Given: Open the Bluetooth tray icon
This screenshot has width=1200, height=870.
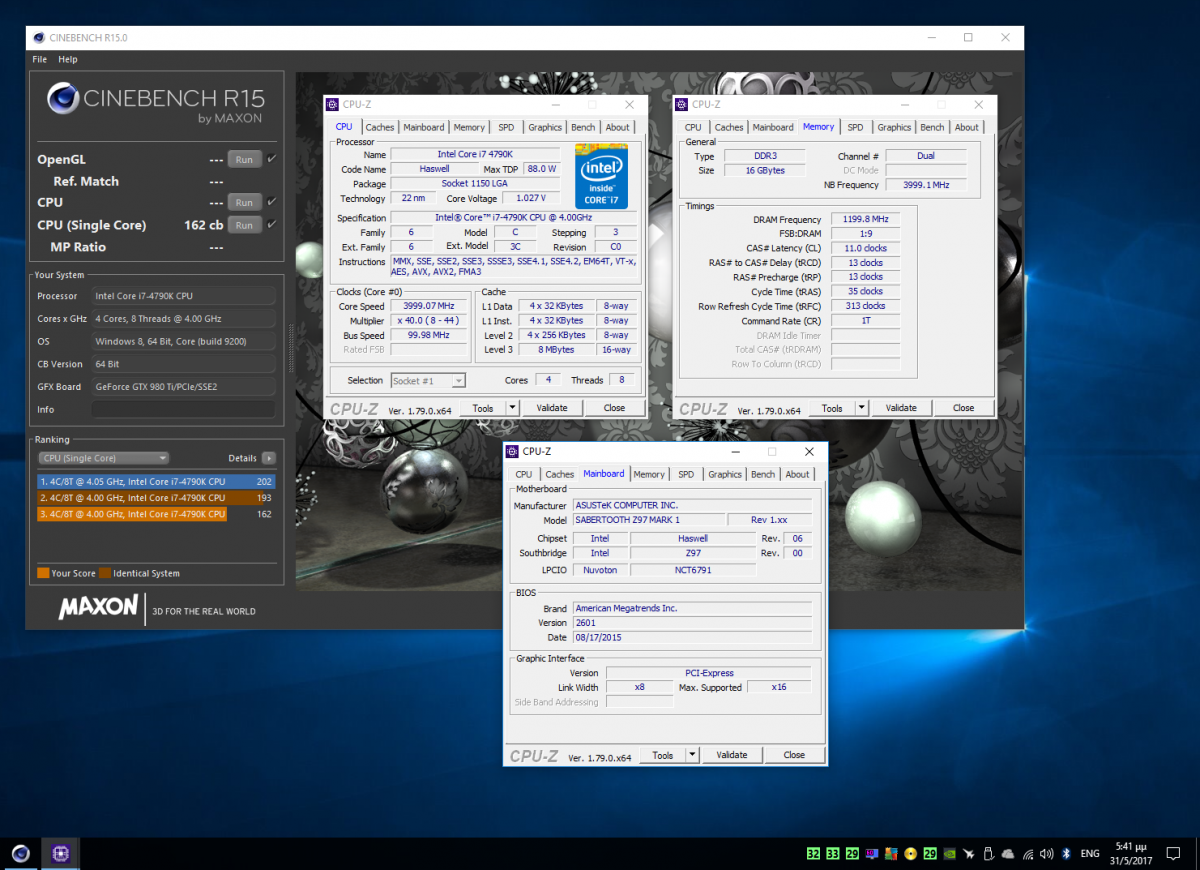Looking at the screenshot, I should coord(1066,854).
